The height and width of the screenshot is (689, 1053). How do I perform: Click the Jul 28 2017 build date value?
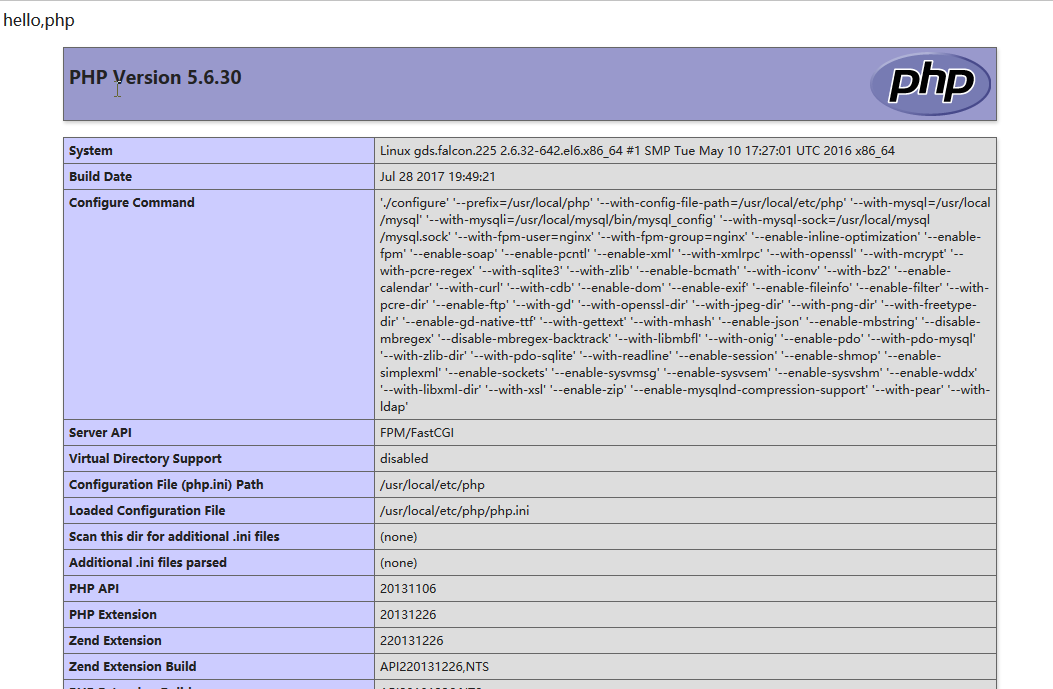tap(438, 177)
